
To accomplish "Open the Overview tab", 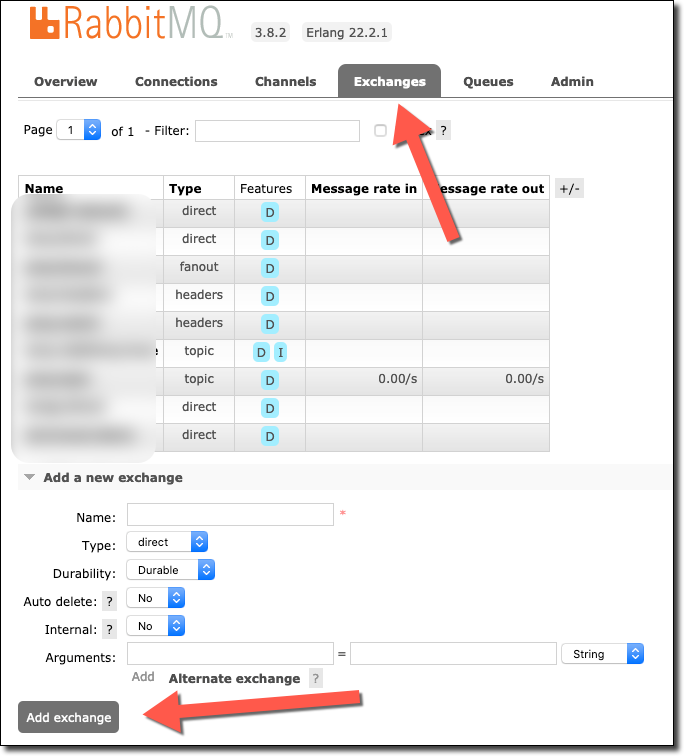I will pyautogui.click(x=66, y=81).
